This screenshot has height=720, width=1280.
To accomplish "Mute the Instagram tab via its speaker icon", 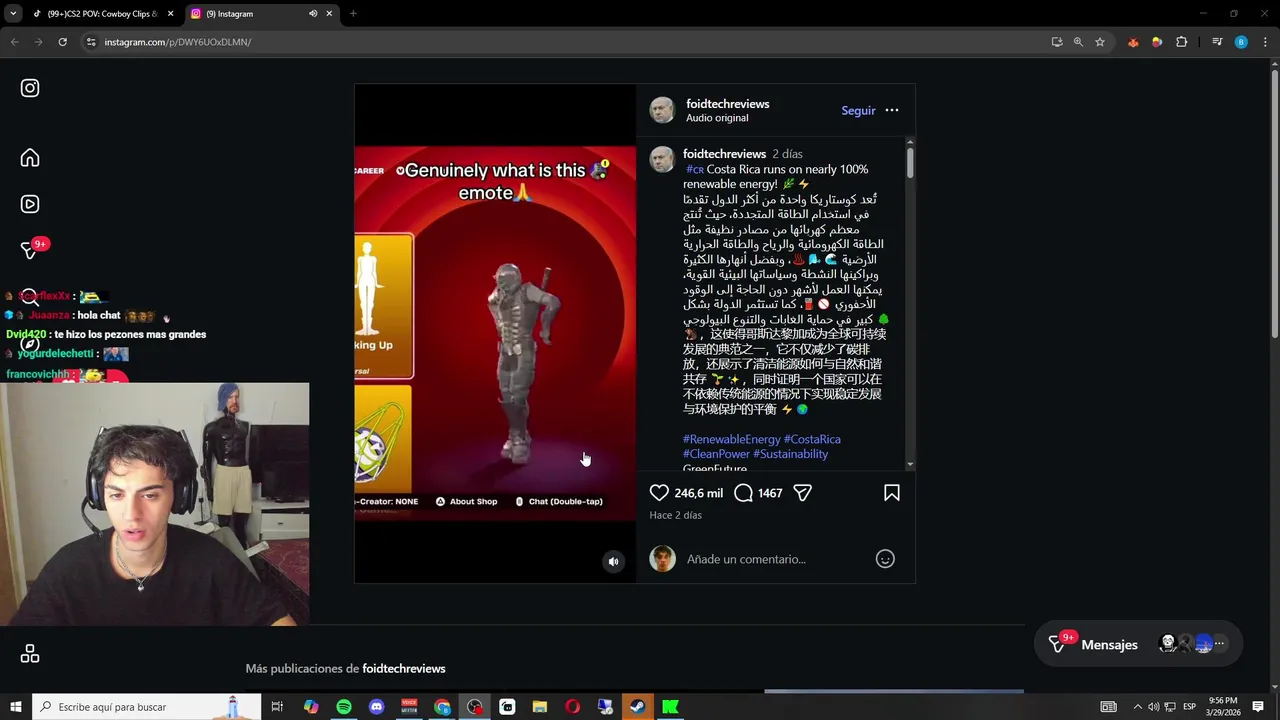I will click(x=313, y=14).
